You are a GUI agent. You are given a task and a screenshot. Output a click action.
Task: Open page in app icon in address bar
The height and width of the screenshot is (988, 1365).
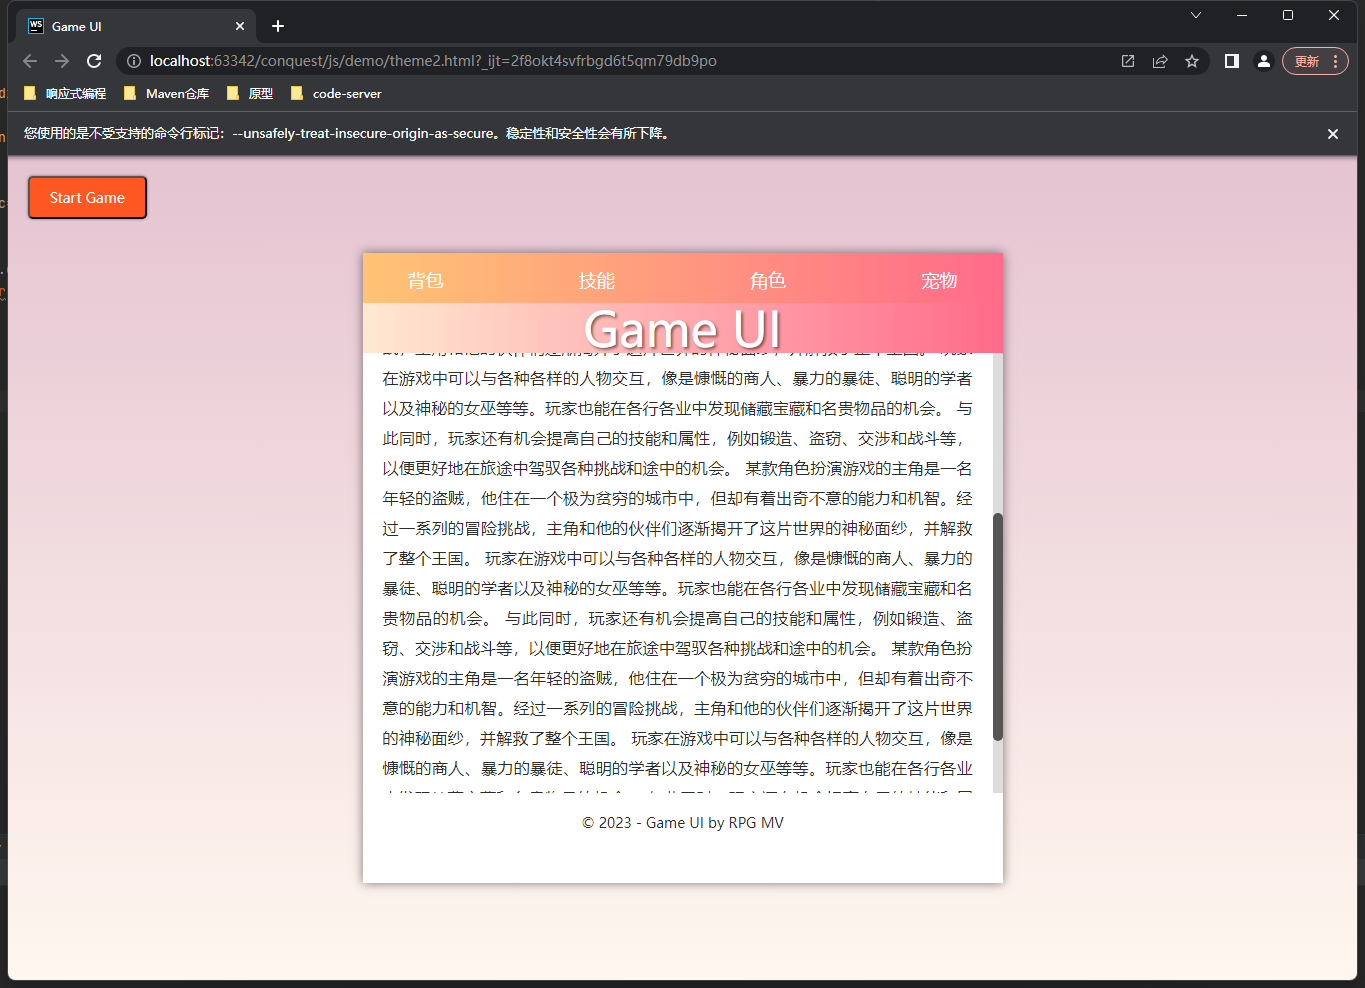tap(1128, 61)
